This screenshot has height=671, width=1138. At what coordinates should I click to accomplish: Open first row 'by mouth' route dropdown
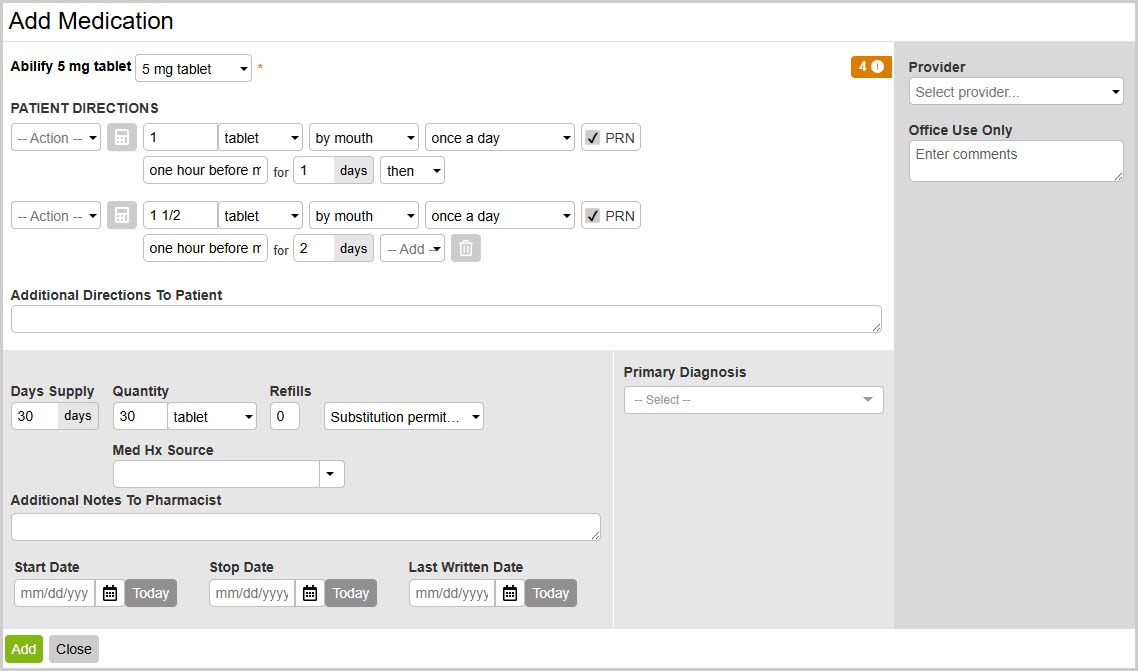[x=364, y=138]
